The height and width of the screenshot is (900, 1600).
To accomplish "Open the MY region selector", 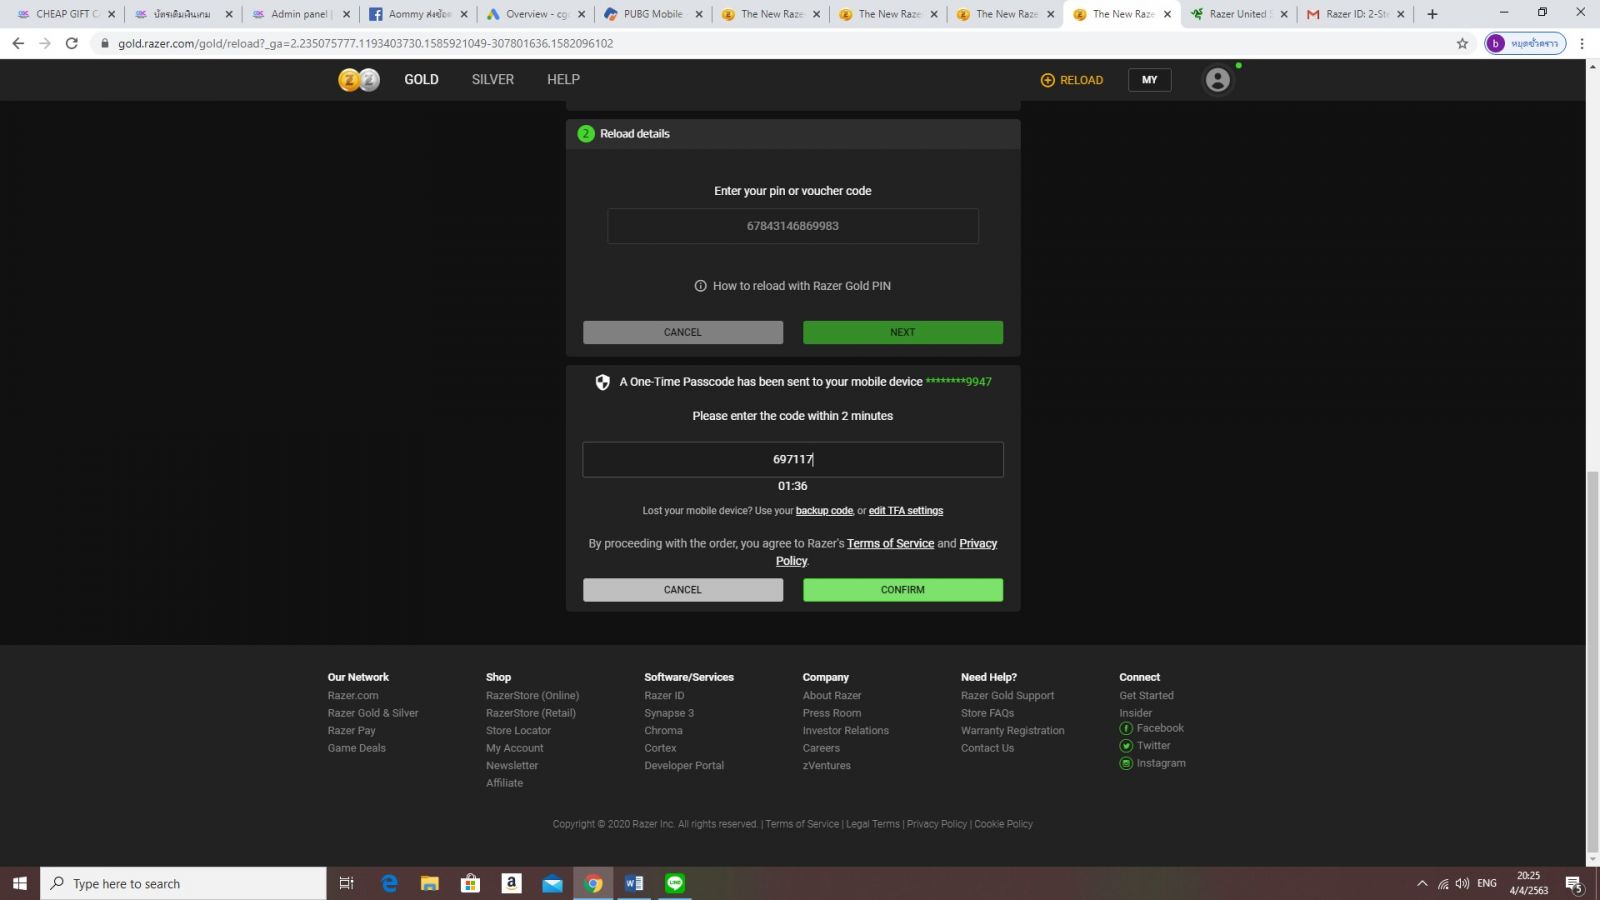I will (x=1149, y=80).
